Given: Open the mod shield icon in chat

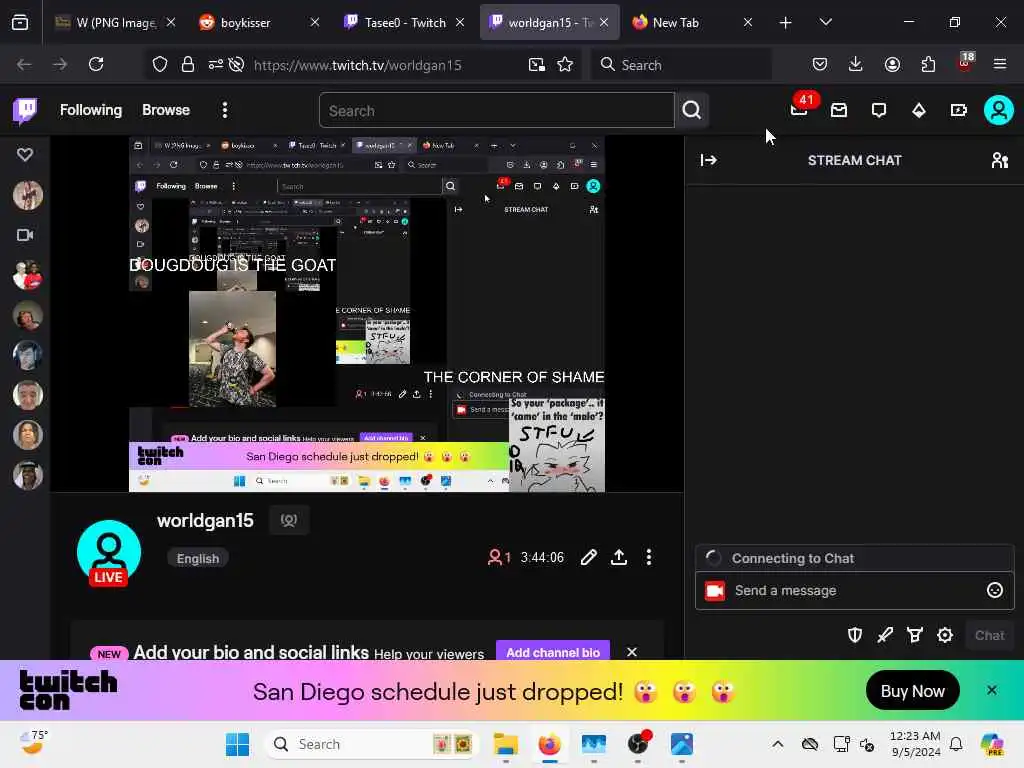Looking at the screenshot, I should pos(855,635).
